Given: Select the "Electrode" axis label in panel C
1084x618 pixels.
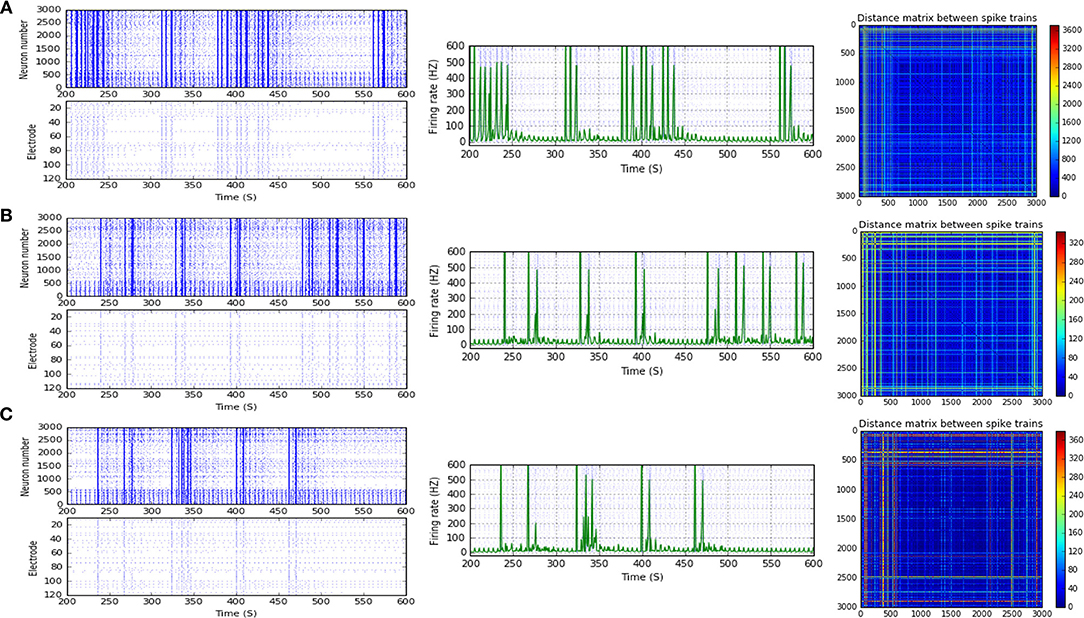Looking at the screenshot, I should tap(32, 560).
